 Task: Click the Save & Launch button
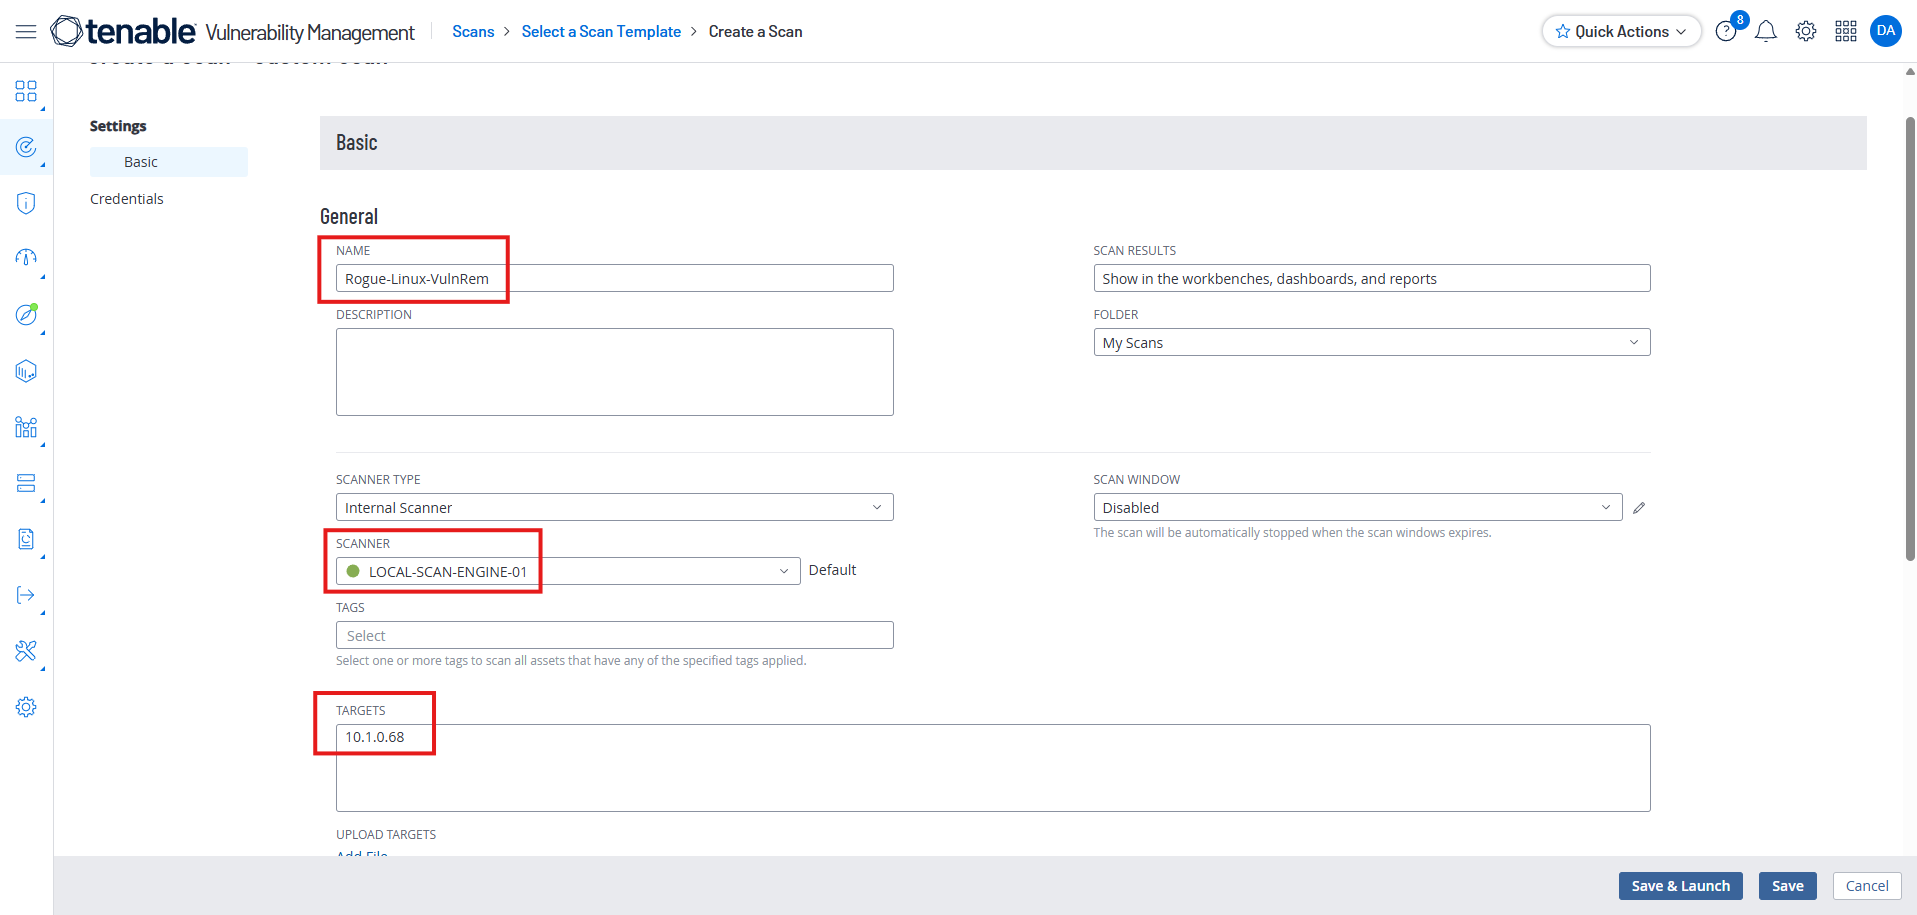1681,886
